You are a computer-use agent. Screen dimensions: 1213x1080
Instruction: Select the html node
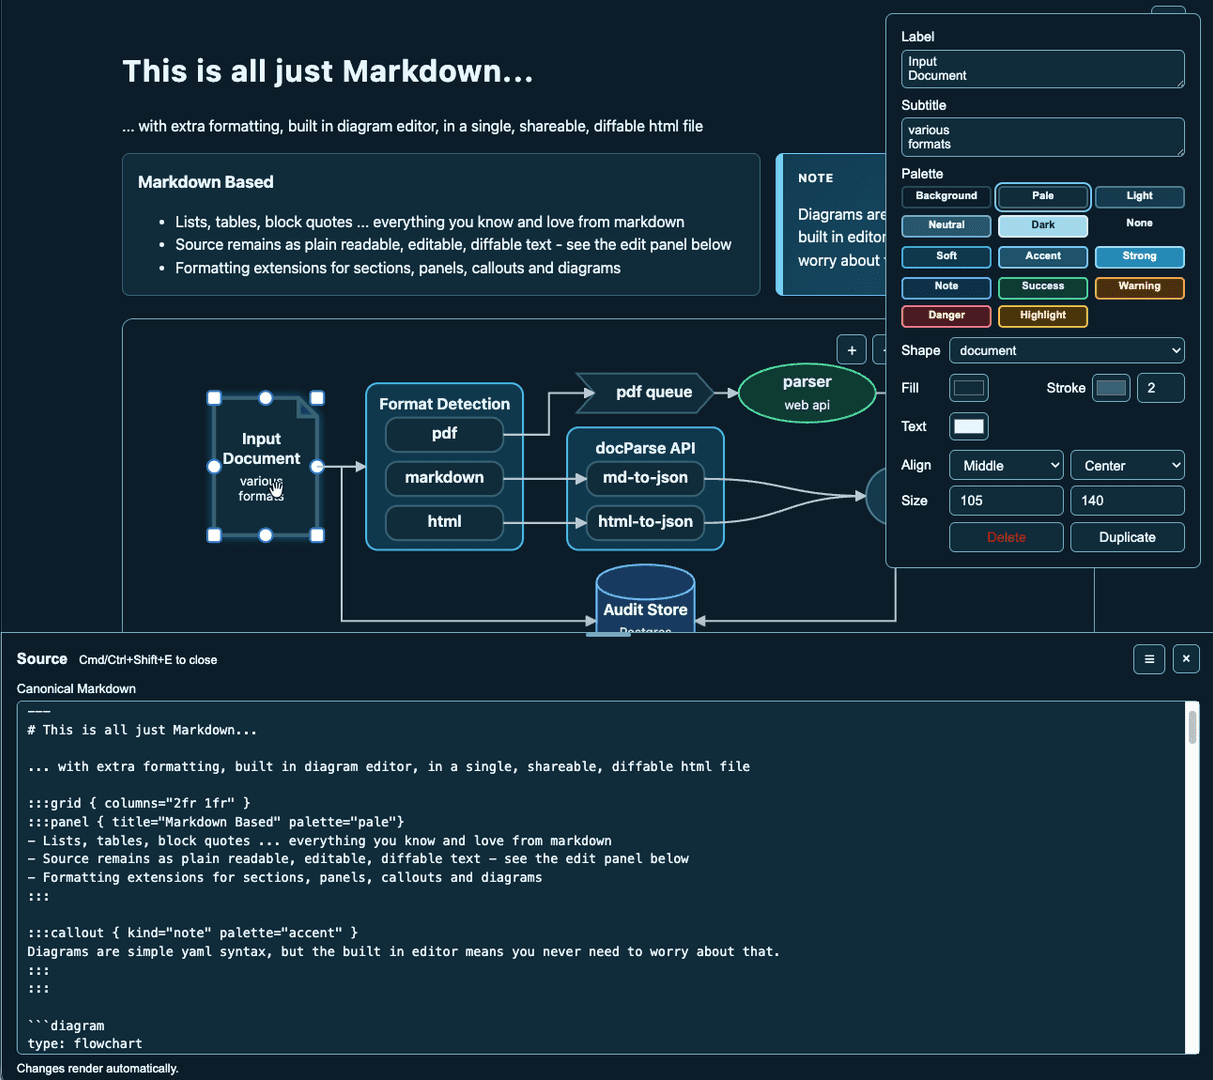(x=444, y=521)
